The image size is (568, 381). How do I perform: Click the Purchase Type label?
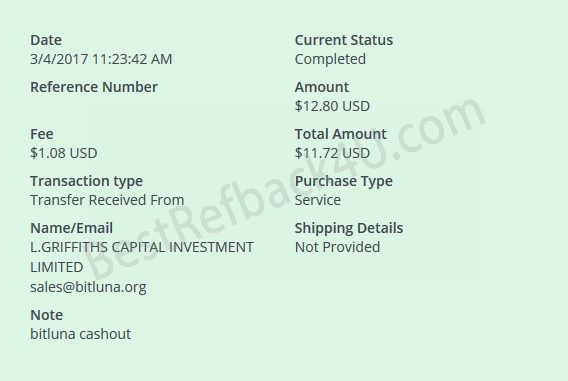coord(344,181)
